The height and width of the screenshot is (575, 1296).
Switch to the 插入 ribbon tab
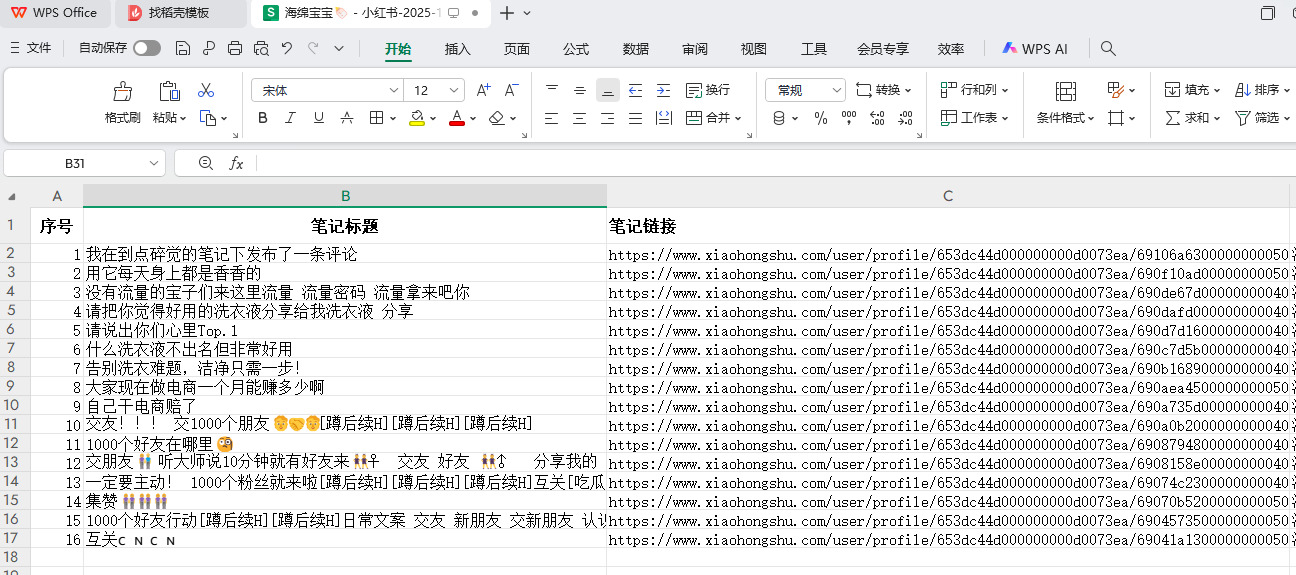(x=457, y=48)
